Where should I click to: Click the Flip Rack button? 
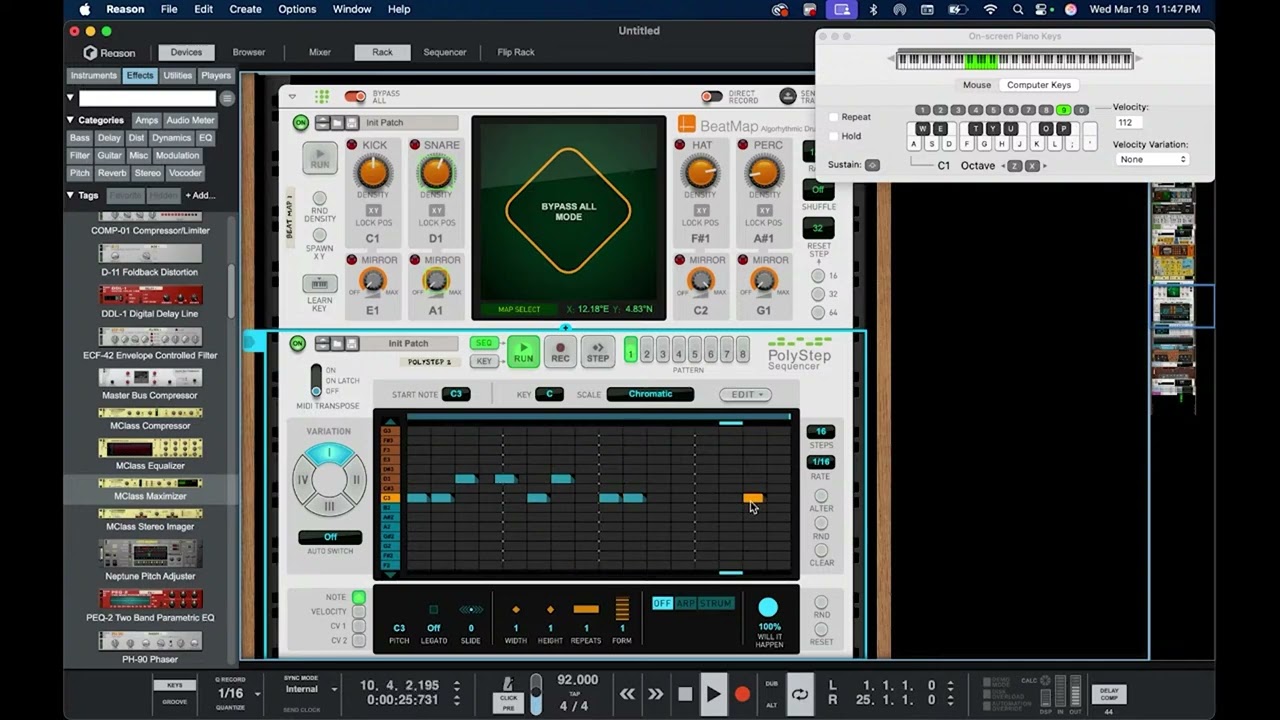tap(516, 52)
